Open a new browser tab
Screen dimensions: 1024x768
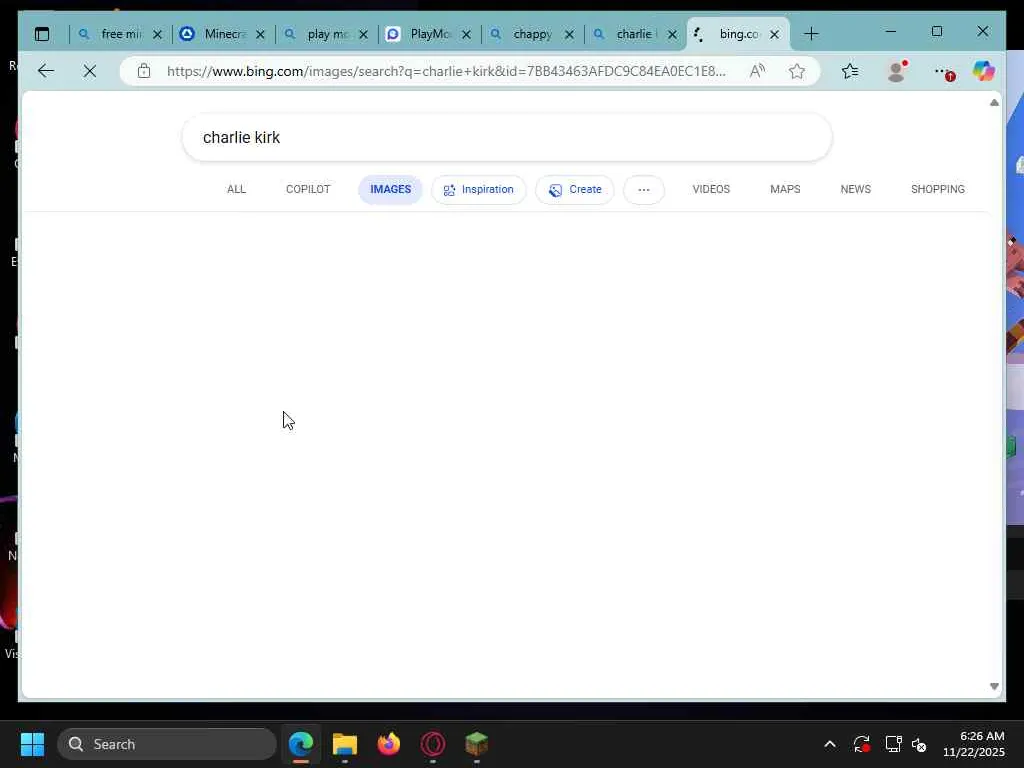pyautogui.click(x=811, y=34)
